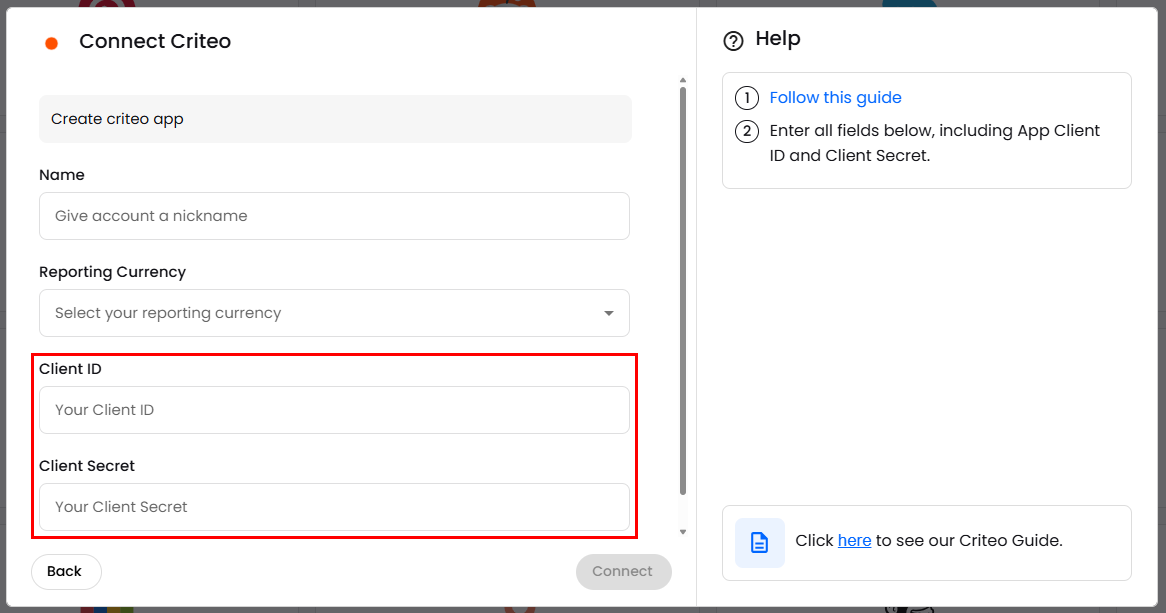This screenshot has height=613, width=1166.
Task: Click the 'Connect Criteo' heading
Action: coord(155,42)
